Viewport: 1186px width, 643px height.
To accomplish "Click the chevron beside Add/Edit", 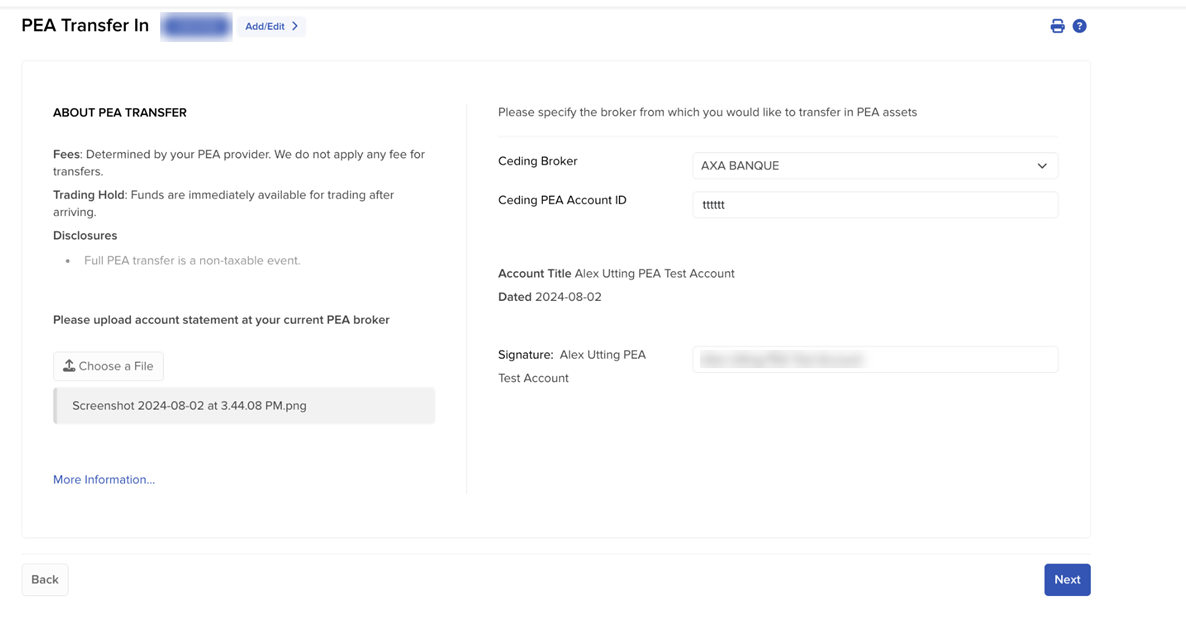I will (295, 26).
